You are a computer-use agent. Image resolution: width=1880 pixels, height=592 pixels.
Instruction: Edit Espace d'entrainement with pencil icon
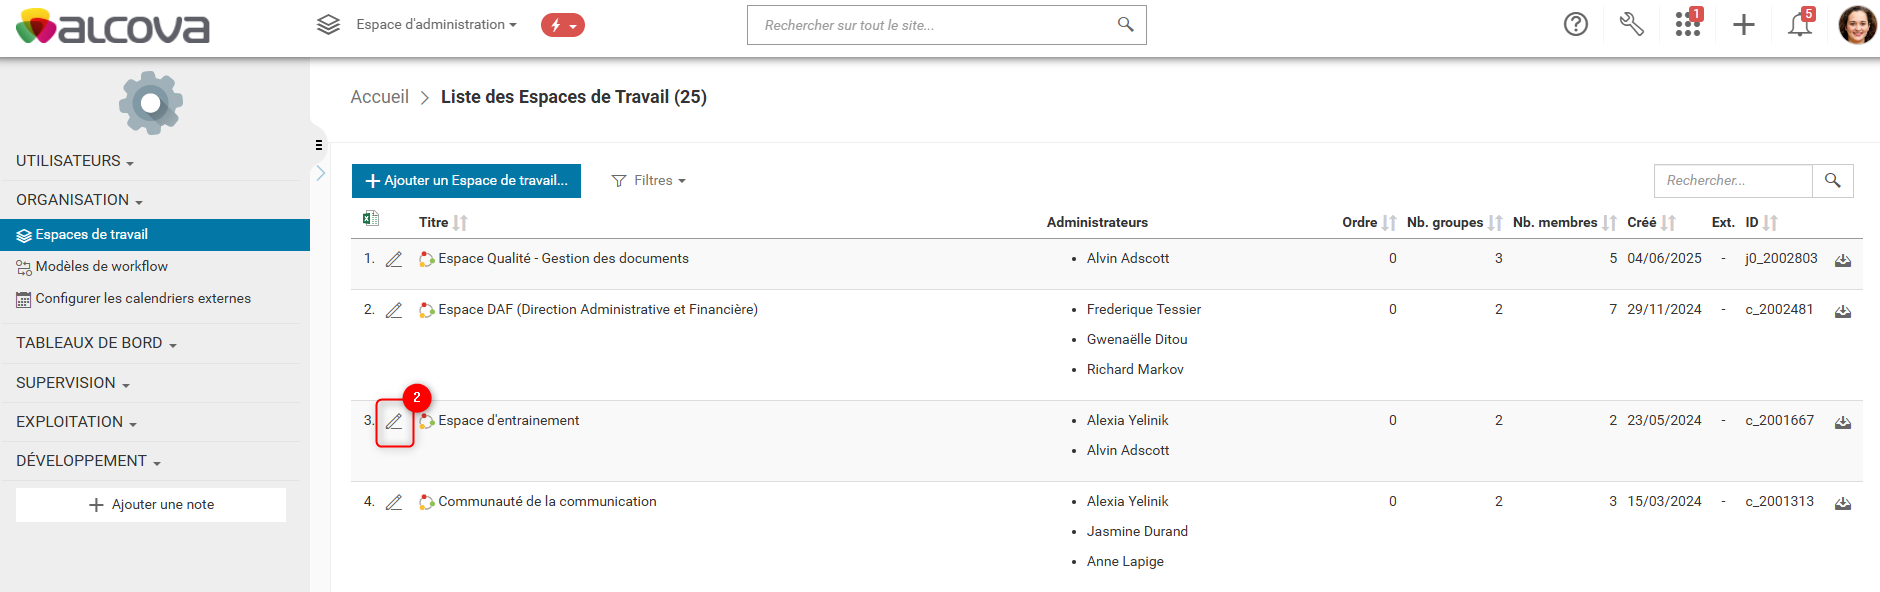point(394,422)
